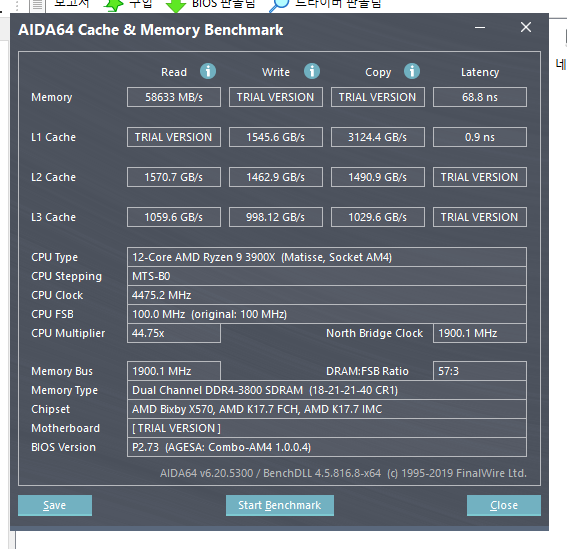Start Benchmark run

point(280,505)
